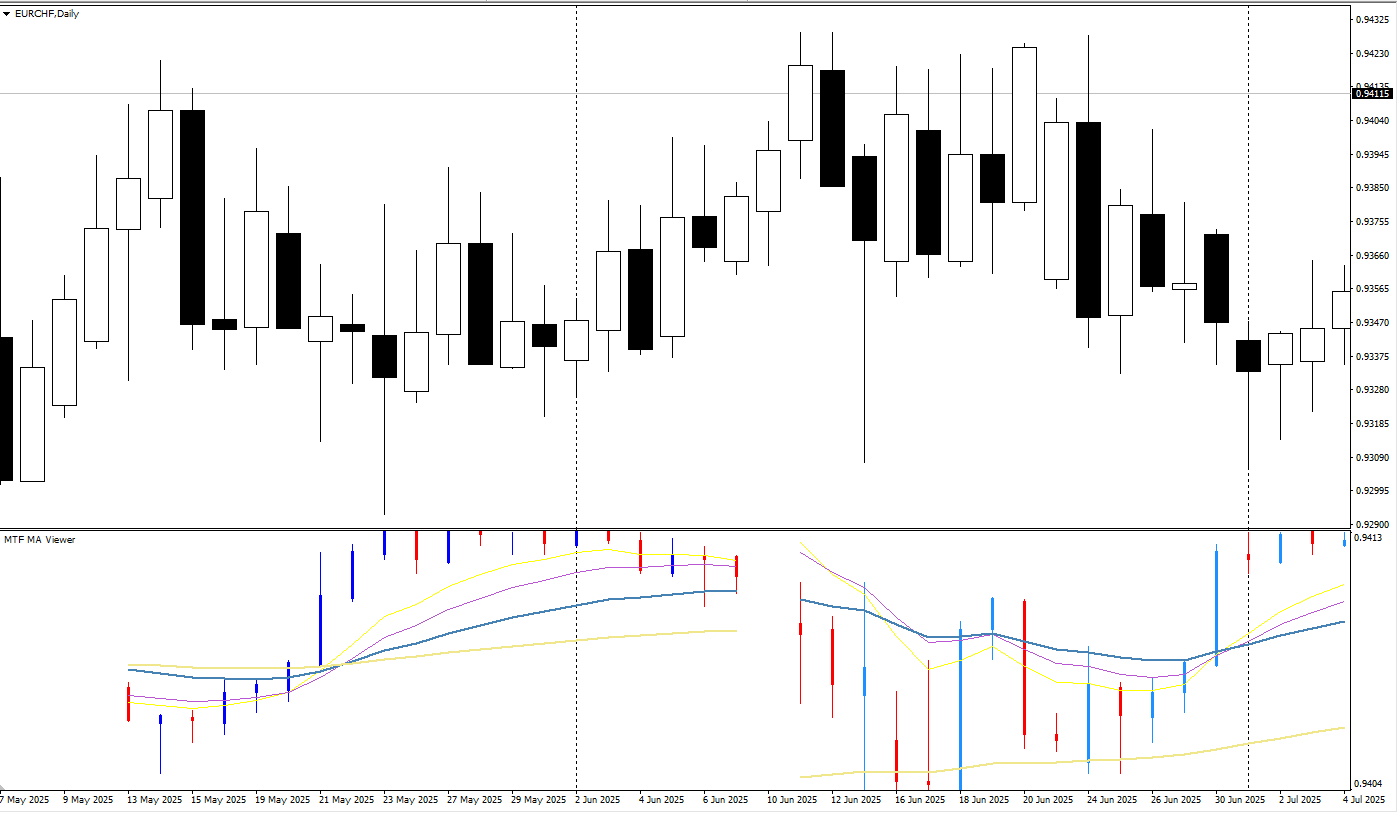Viewport: 1397px width, 813px height.
Task: Click the 13 May 2025 date label
Action: coord(153,800)
